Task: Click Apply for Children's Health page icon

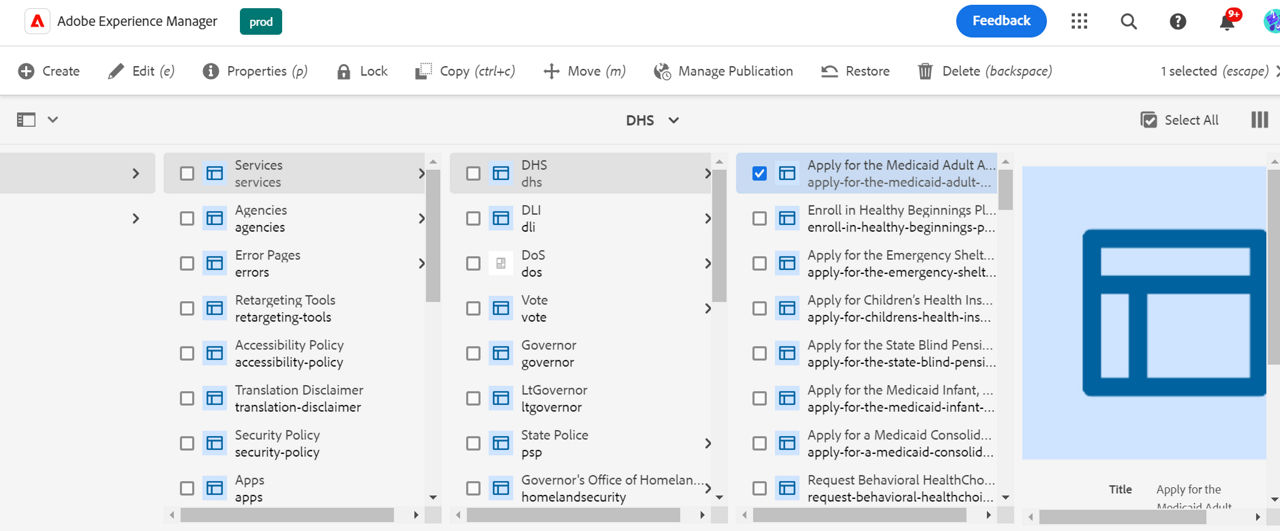Action: [786, 308]
